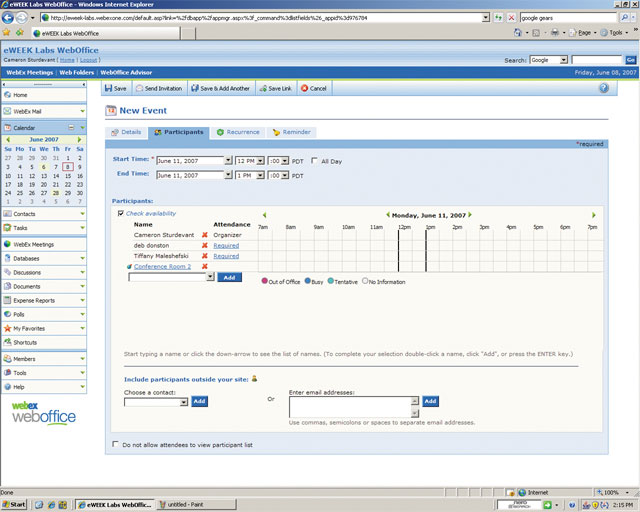The width and height of the screenshot is (640, 512).
Task: Open the Search engine Google dropdown
Action: (564, 60)
